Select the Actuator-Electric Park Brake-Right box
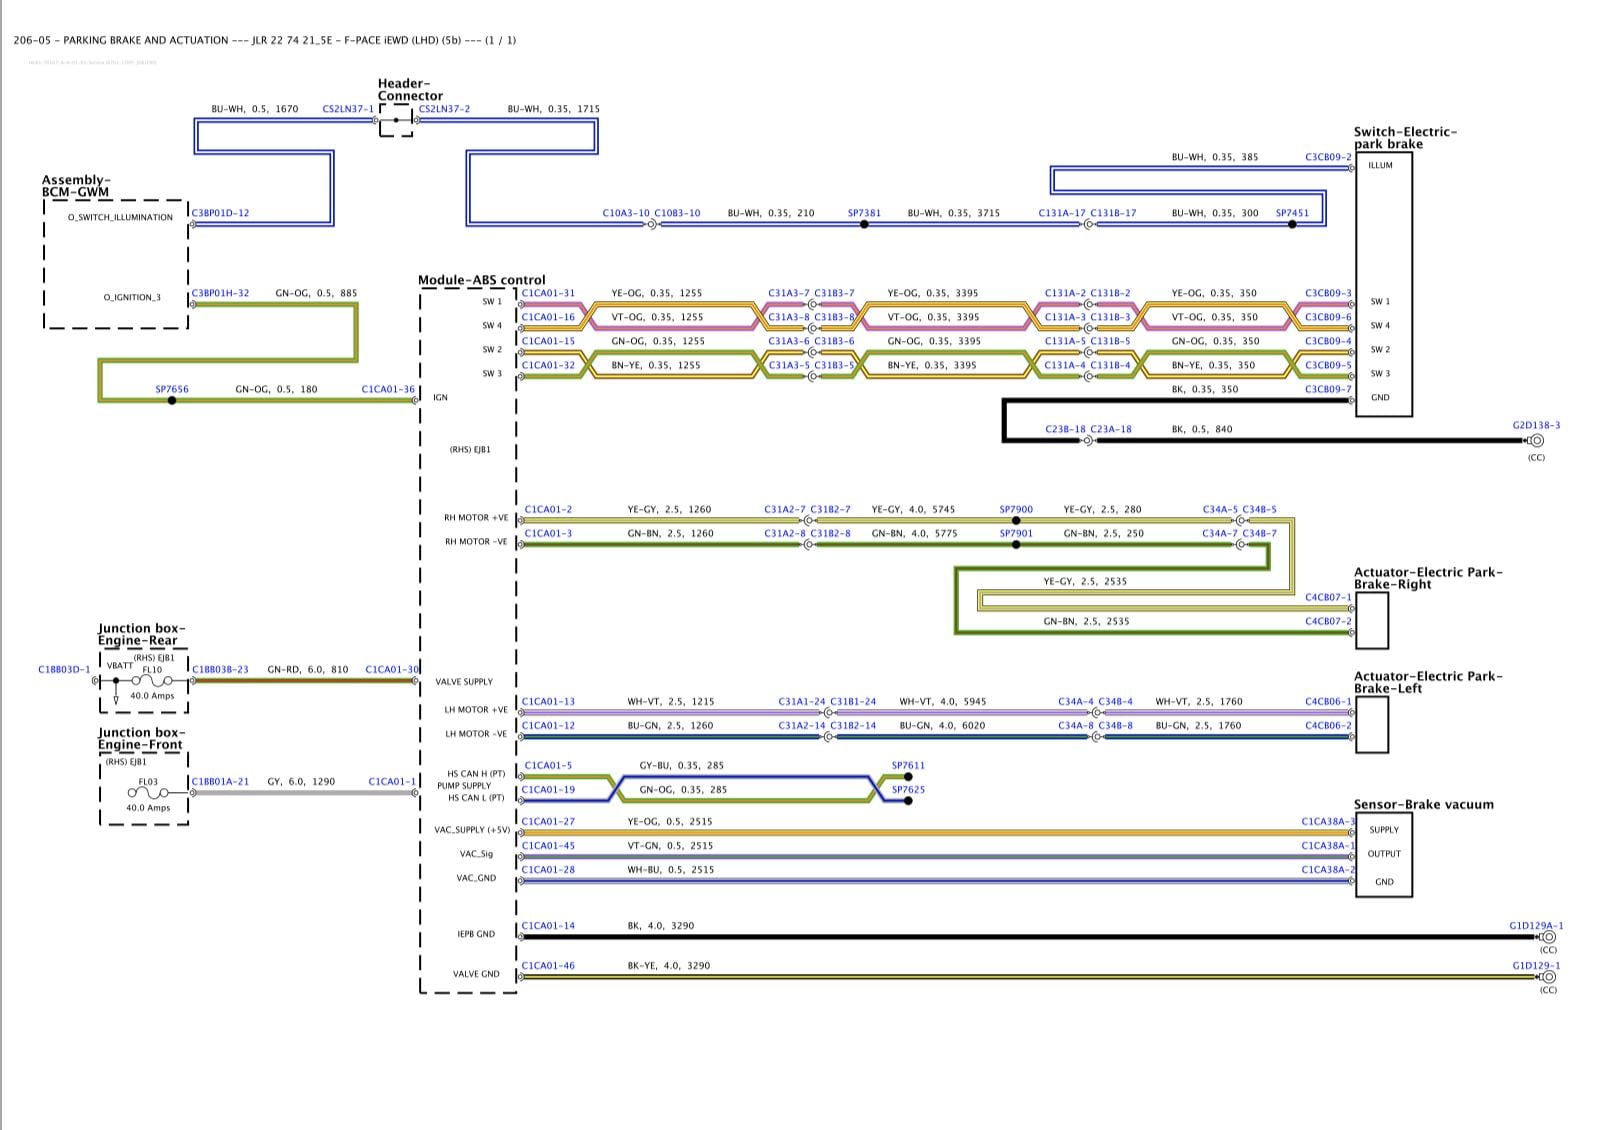The width and height of the screenshot is (1600, 1130). click(x=1372, y=620)
